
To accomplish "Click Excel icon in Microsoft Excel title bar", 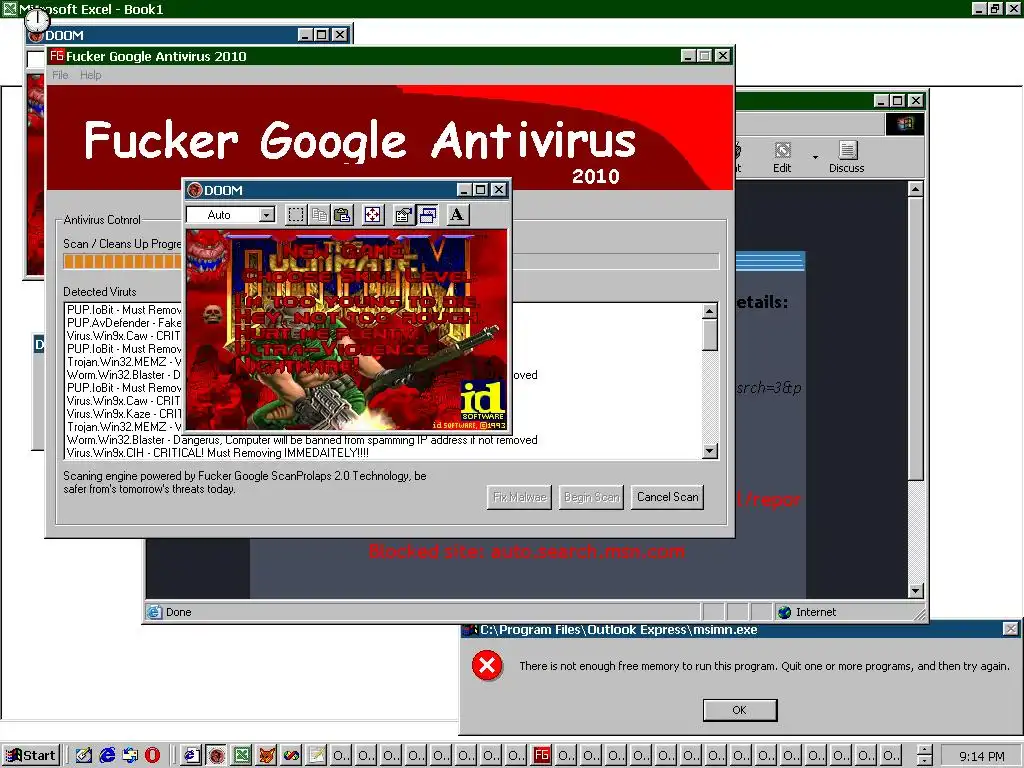I will tap(9, 8).
